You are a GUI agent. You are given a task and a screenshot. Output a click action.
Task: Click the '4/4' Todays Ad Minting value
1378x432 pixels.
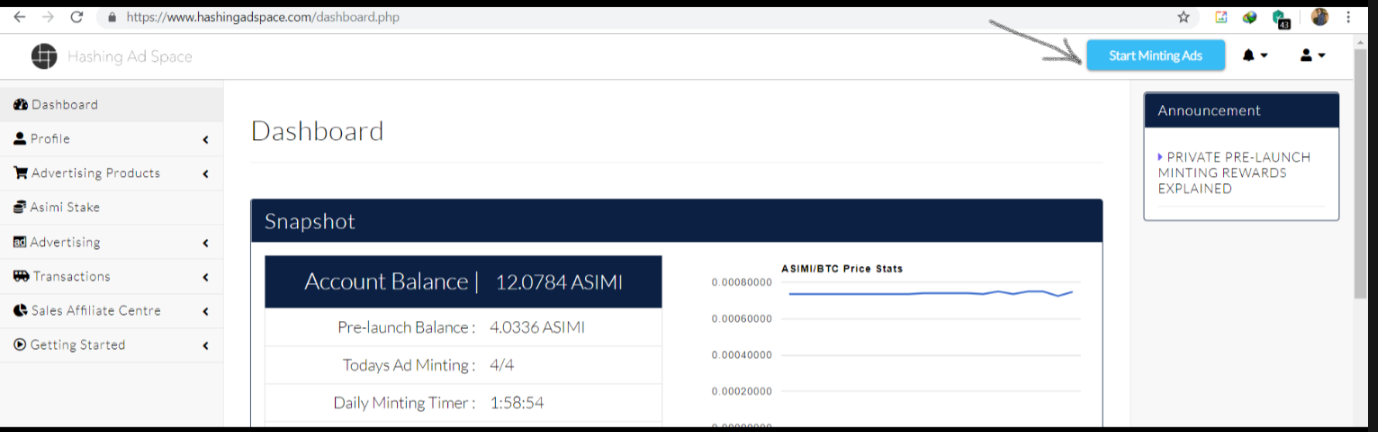503,366
